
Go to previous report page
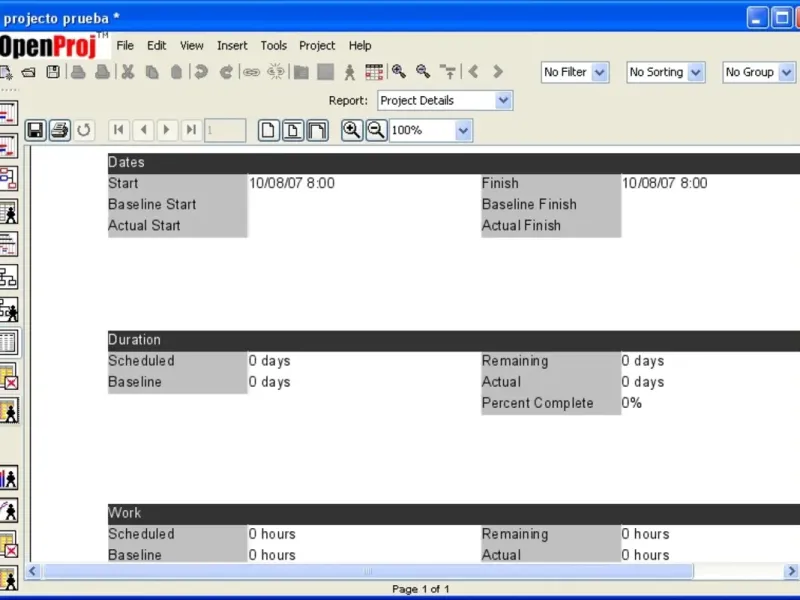pos(143,130)
